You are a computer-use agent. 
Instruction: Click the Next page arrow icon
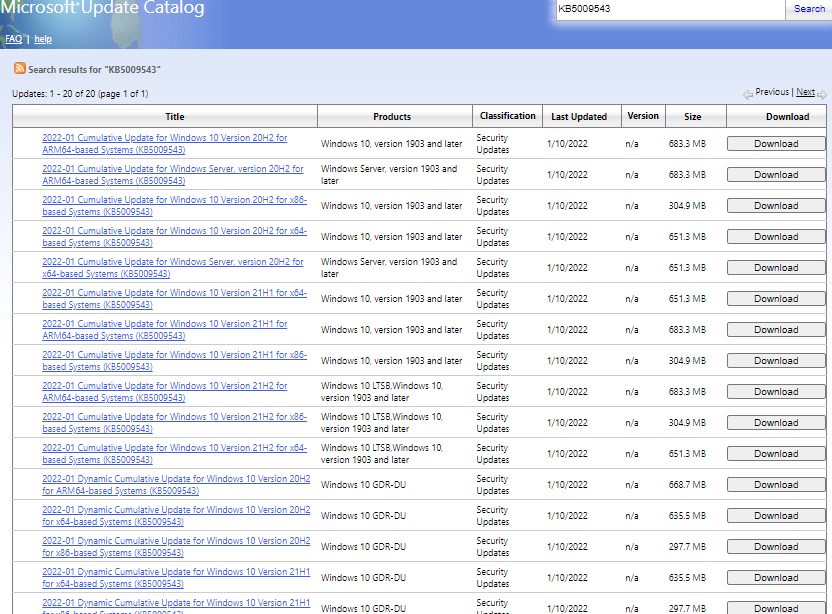[x=821, y=94]
